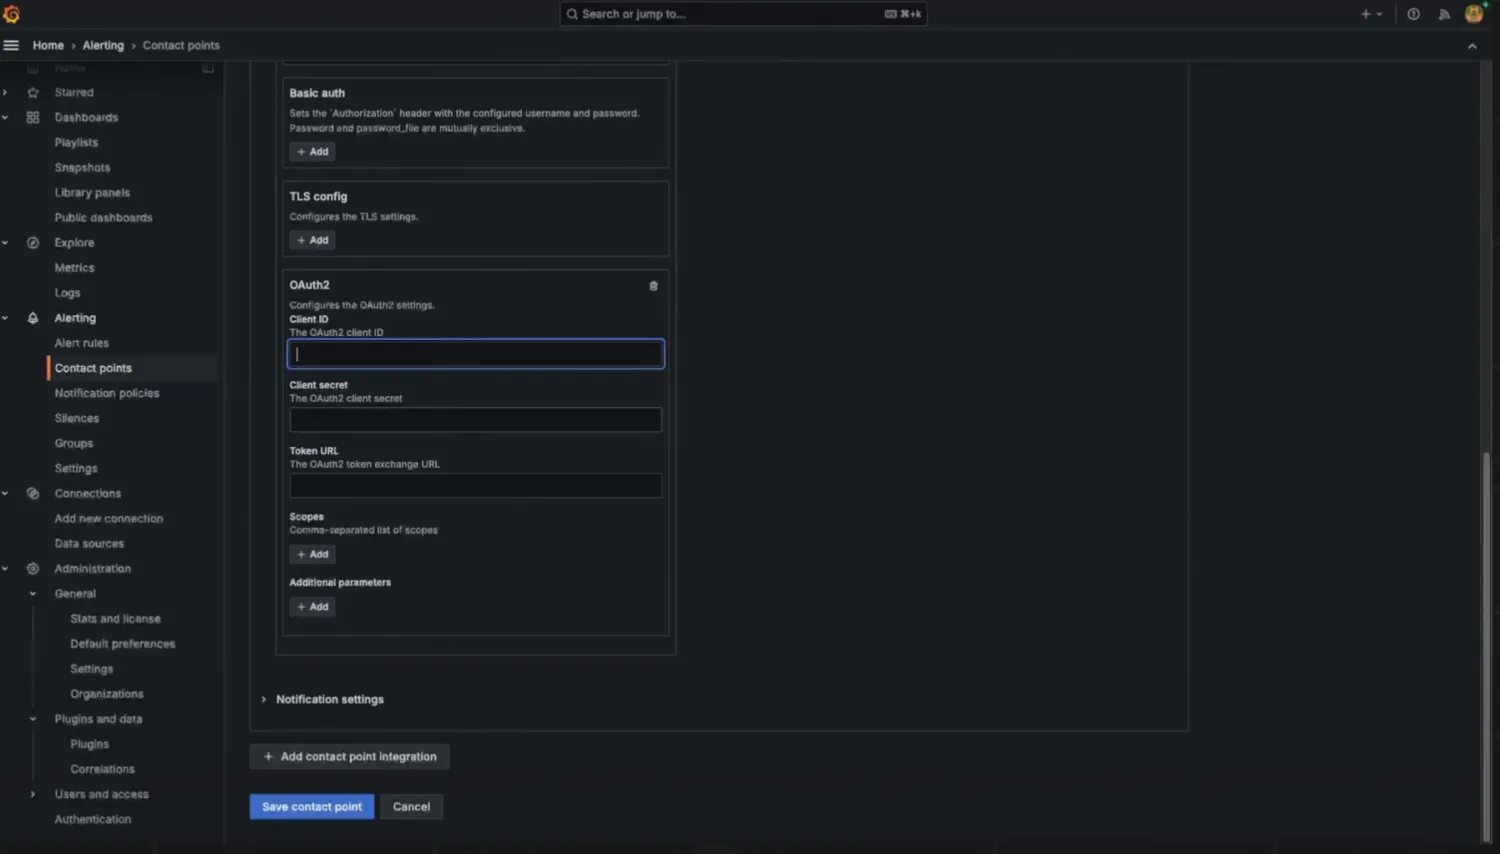Click the Cancel button
1500x854 pixels.
[411, 807]
